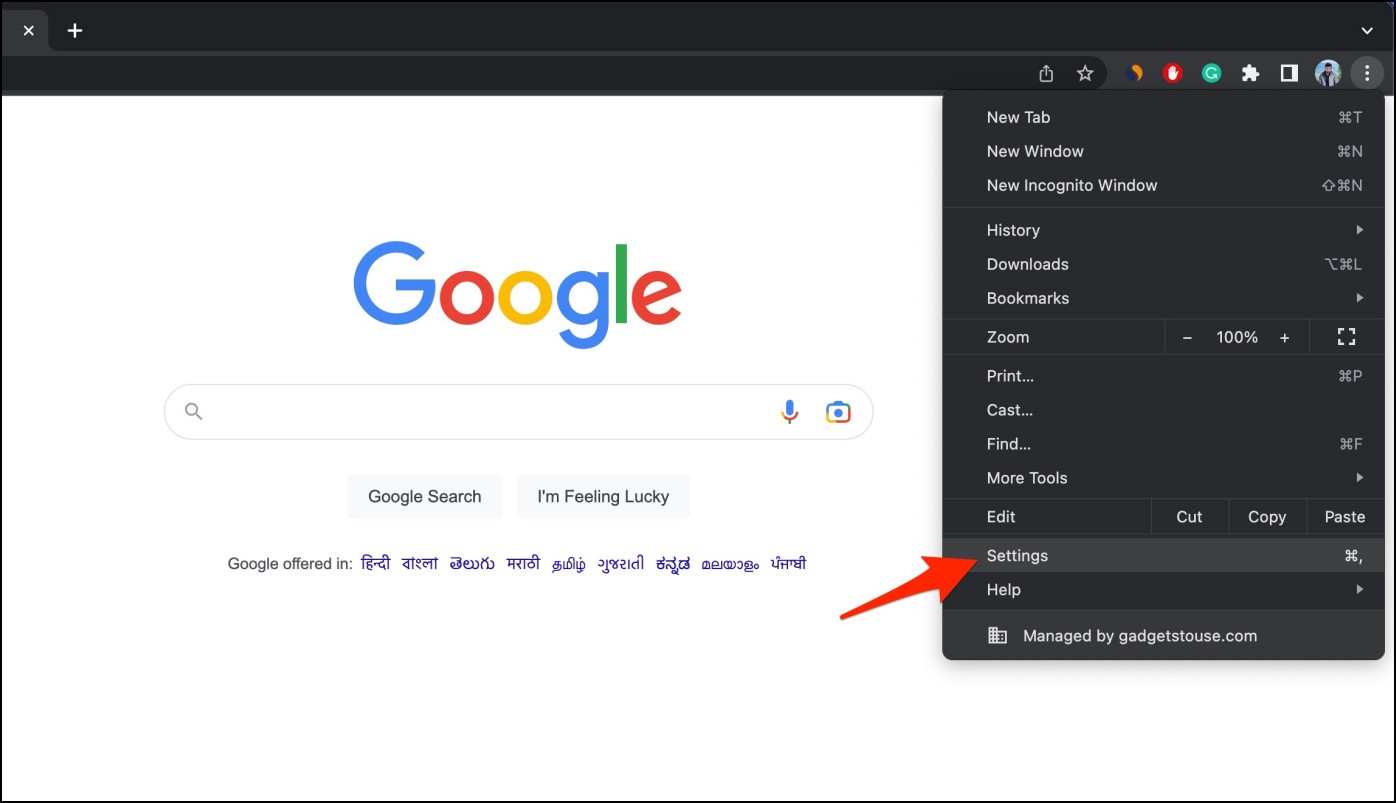This screenshot has width=1396, height=803.
Task: Switch Google to മലയാളം language
Action: tap(730, 565)
